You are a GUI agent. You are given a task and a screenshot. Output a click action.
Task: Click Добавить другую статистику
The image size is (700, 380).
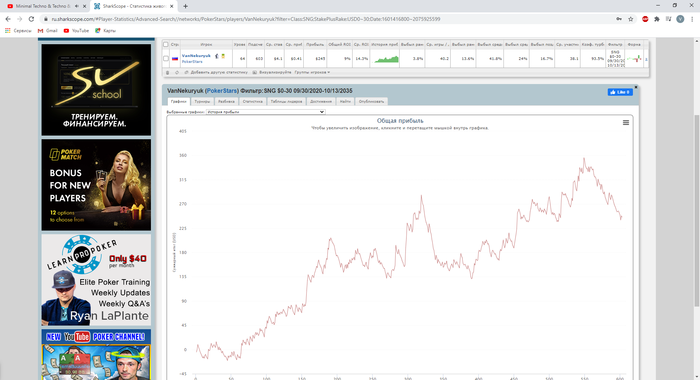click(216, 72)
